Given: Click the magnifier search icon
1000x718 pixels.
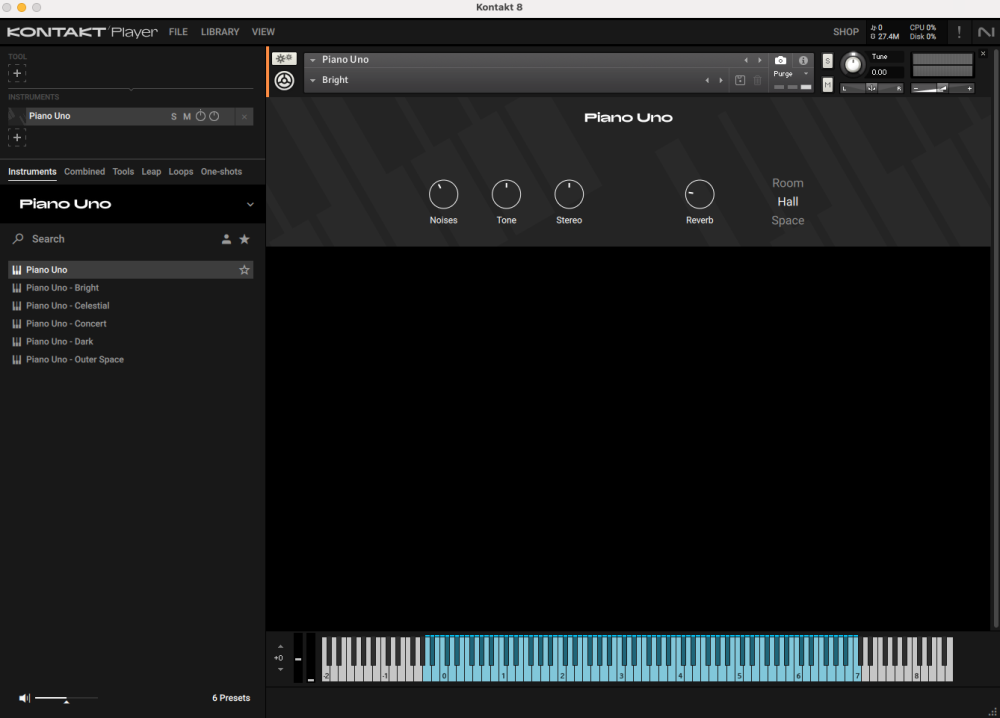Looking at the screenshot, I should click(x=18, y=238).
